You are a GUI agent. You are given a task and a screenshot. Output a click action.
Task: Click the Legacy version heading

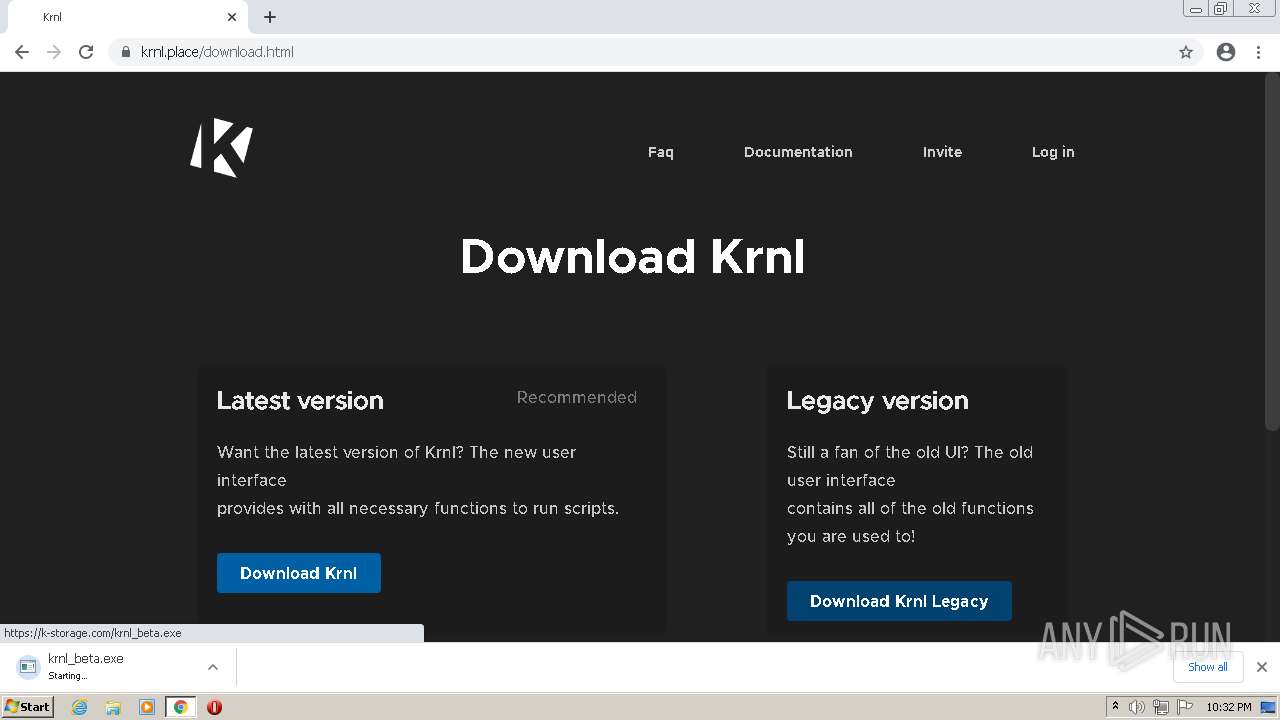(877, 401)
